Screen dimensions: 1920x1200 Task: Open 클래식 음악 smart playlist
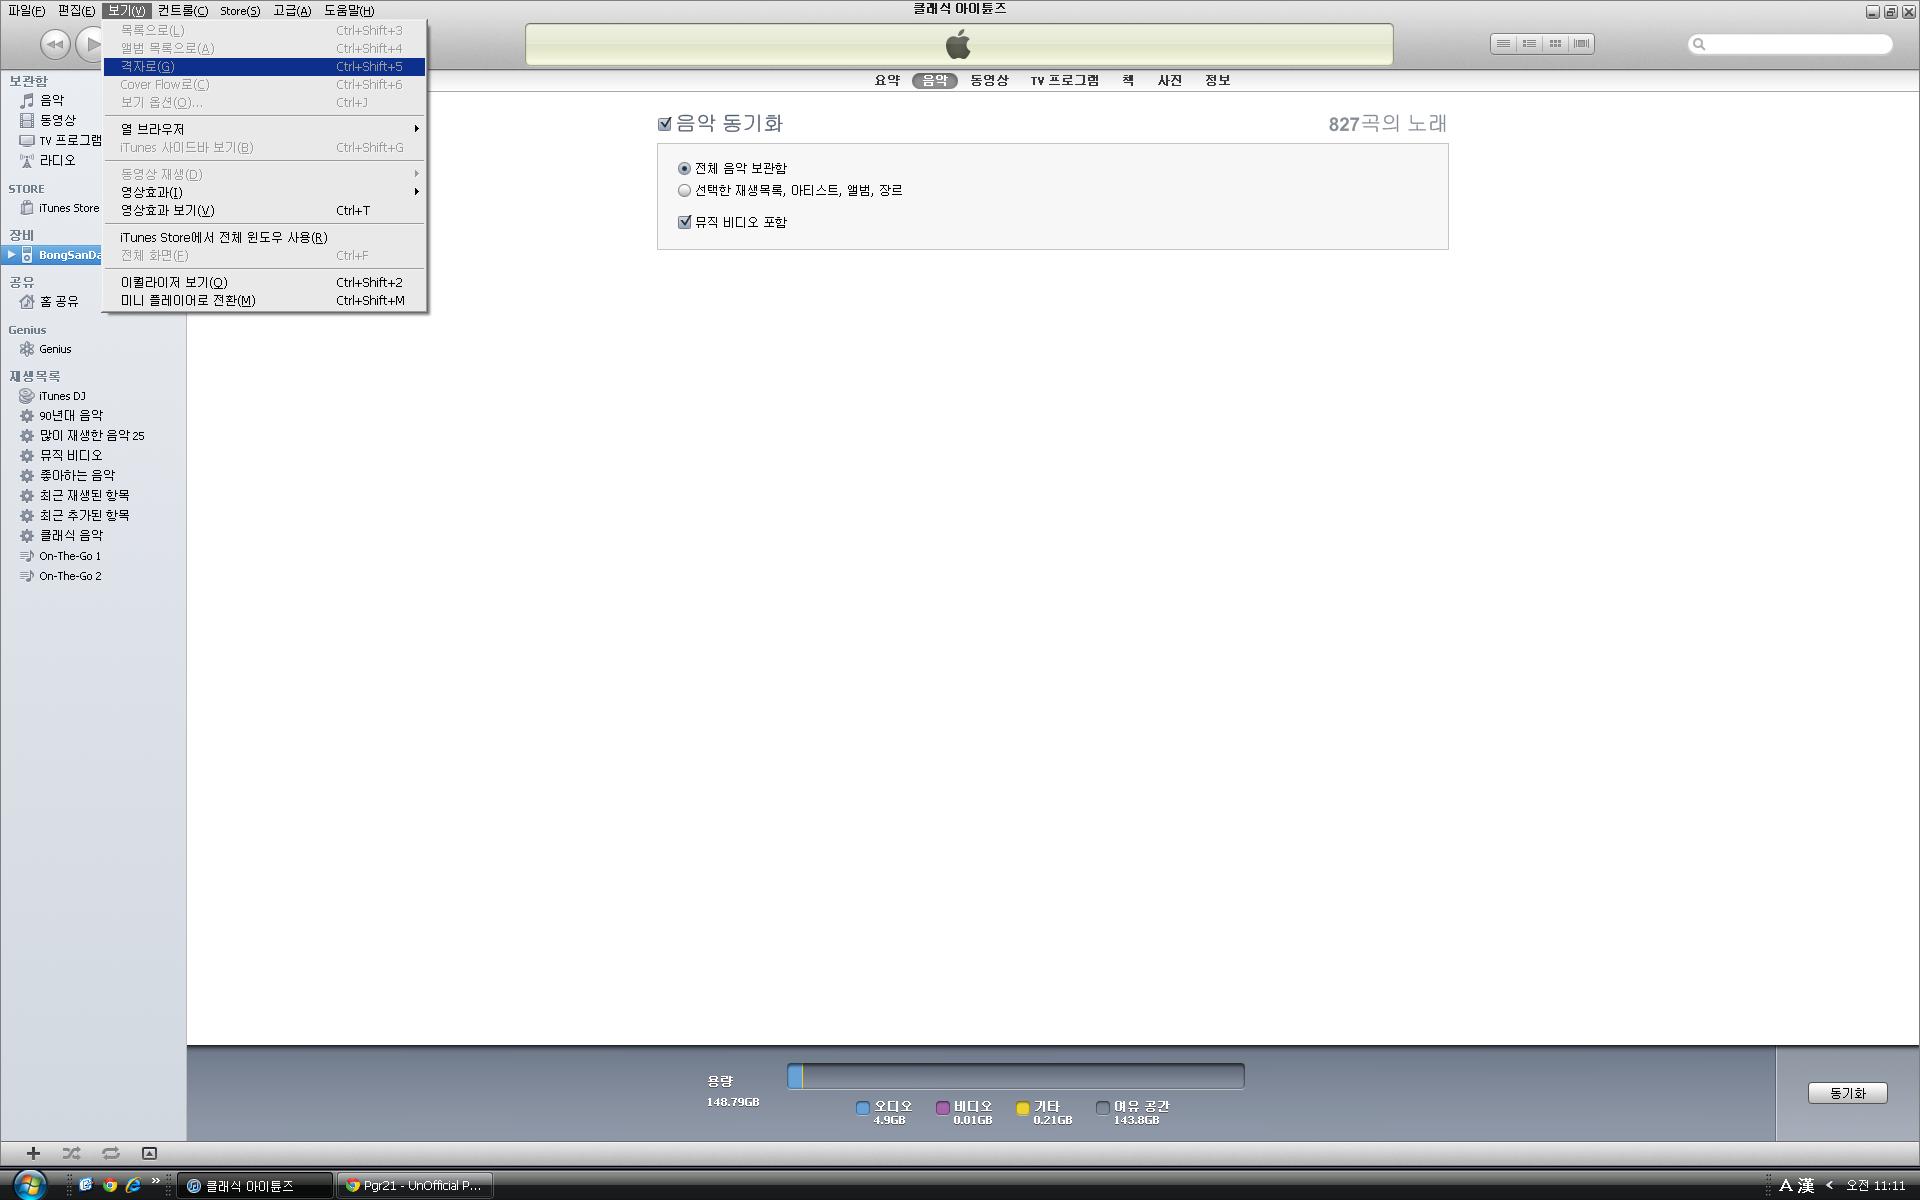(x=70, y=535)
